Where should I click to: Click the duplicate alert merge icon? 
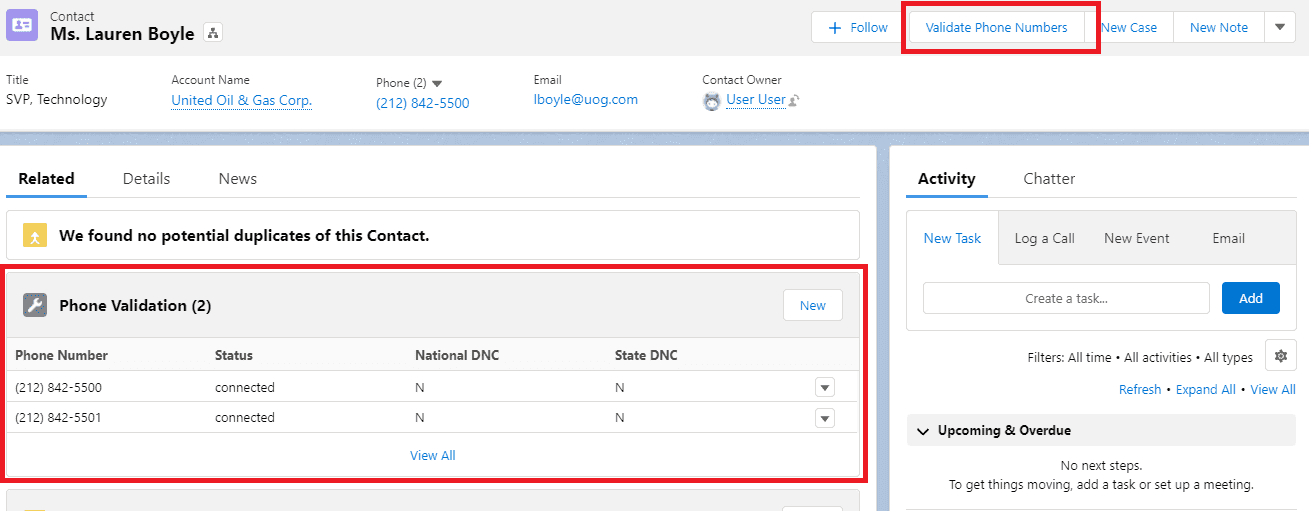pyautogui.click(x=35, y=237)
